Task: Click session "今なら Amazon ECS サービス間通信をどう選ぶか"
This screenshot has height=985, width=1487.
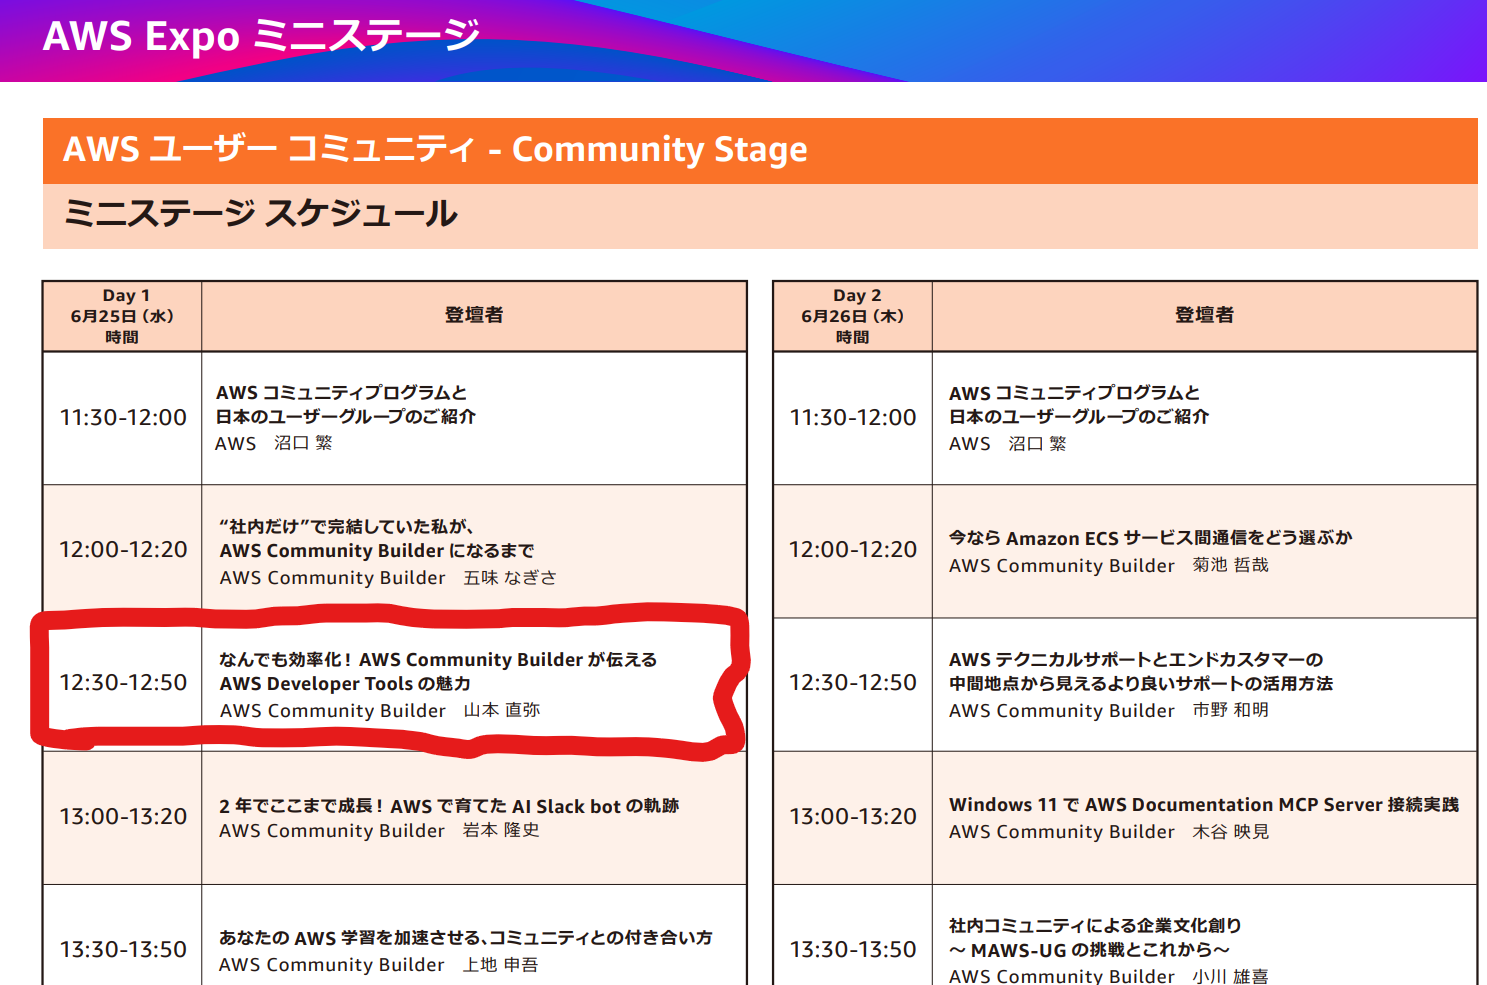Action: tap(1151, 538)
